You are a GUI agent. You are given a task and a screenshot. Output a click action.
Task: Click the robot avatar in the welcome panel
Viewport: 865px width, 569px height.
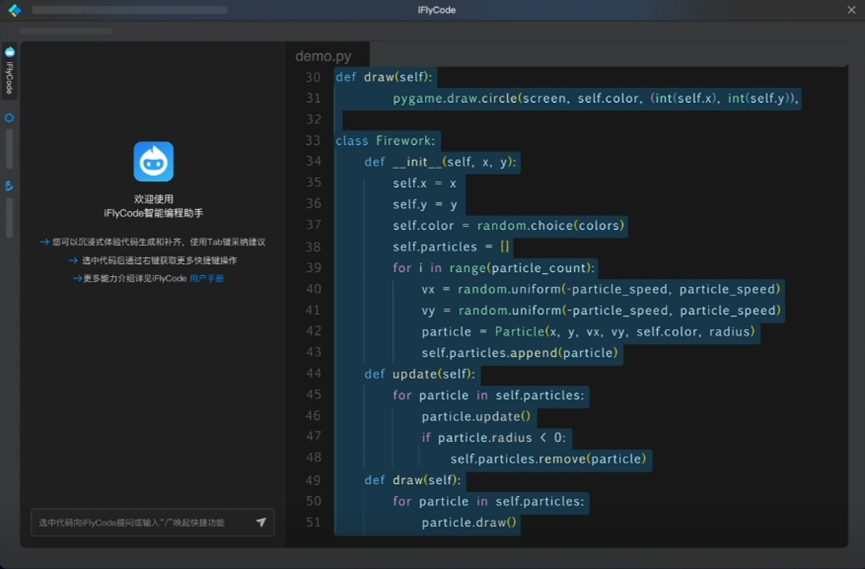153,162
